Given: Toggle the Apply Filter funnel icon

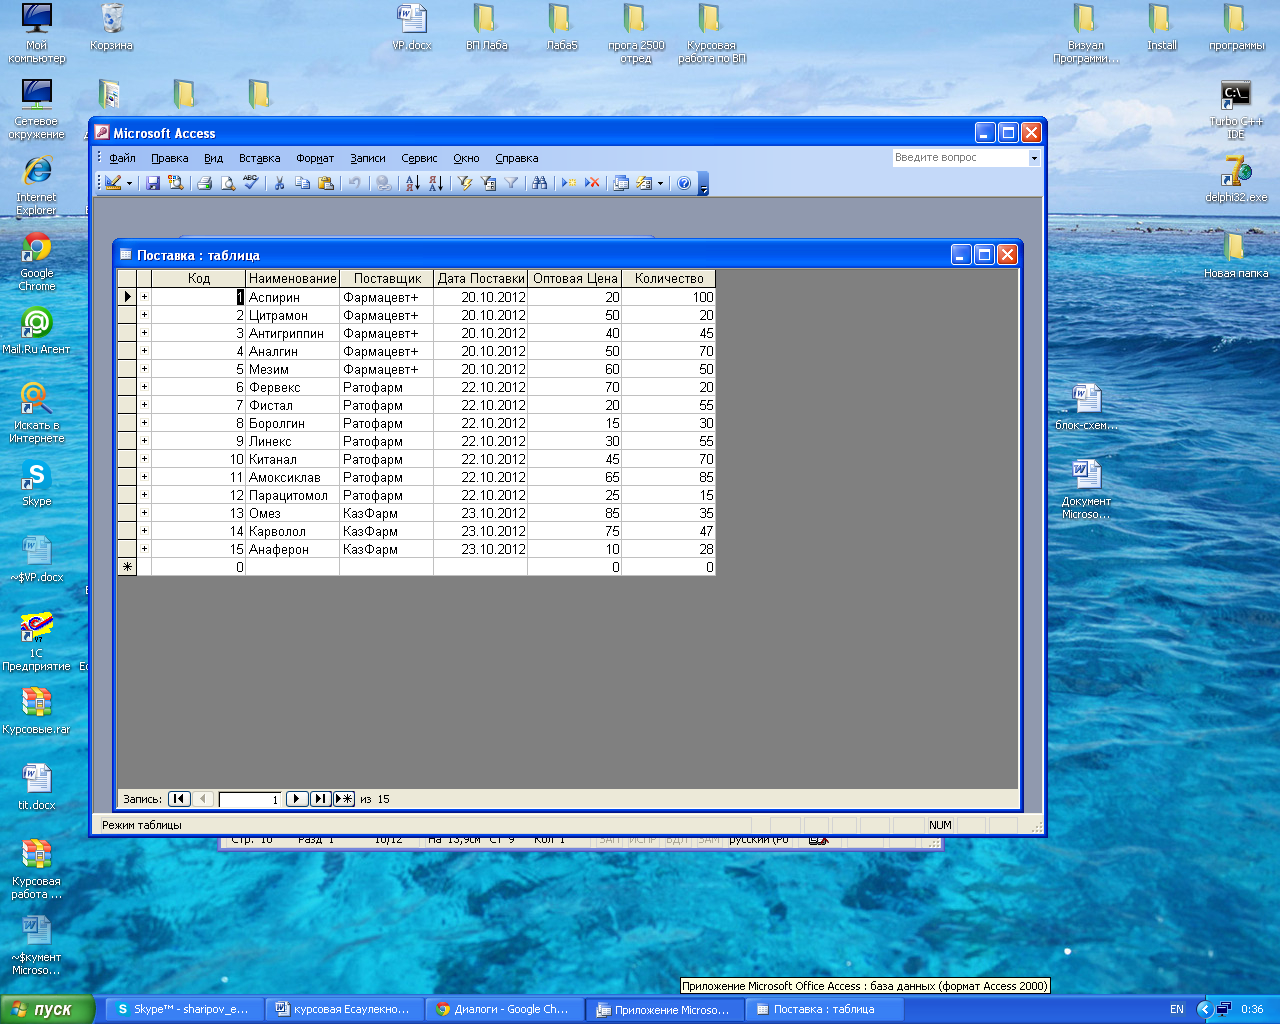Looking at the screenshot, I should (511, 183).
